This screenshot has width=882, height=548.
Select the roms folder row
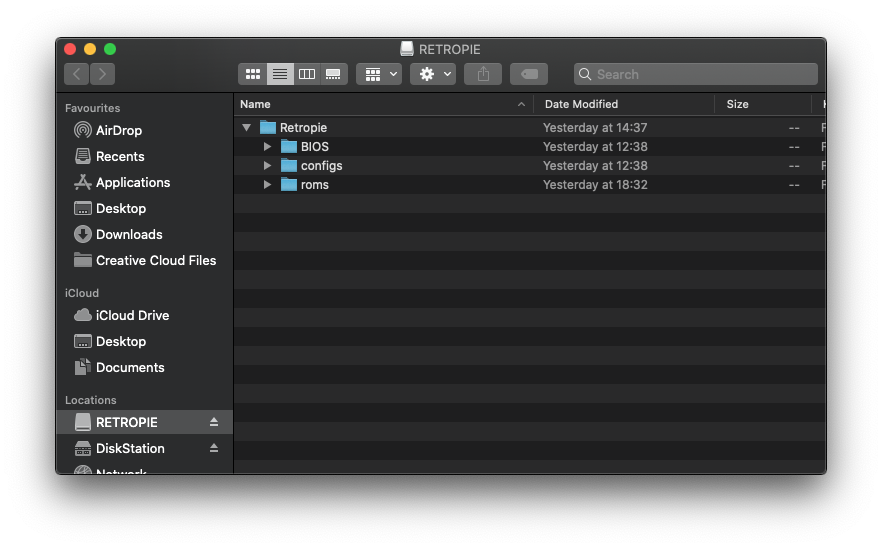(530, 185)
